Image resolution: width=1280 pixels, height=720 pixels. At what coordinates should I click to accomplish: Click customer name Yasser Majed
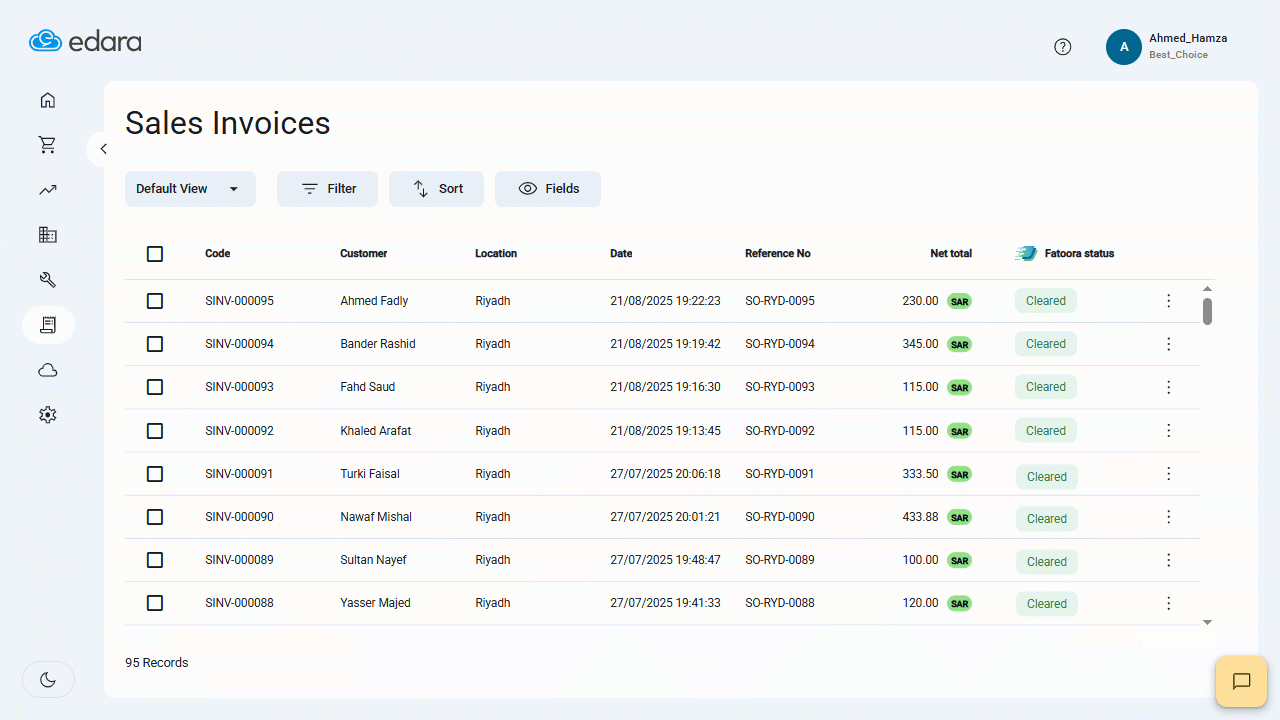point(375,603)
